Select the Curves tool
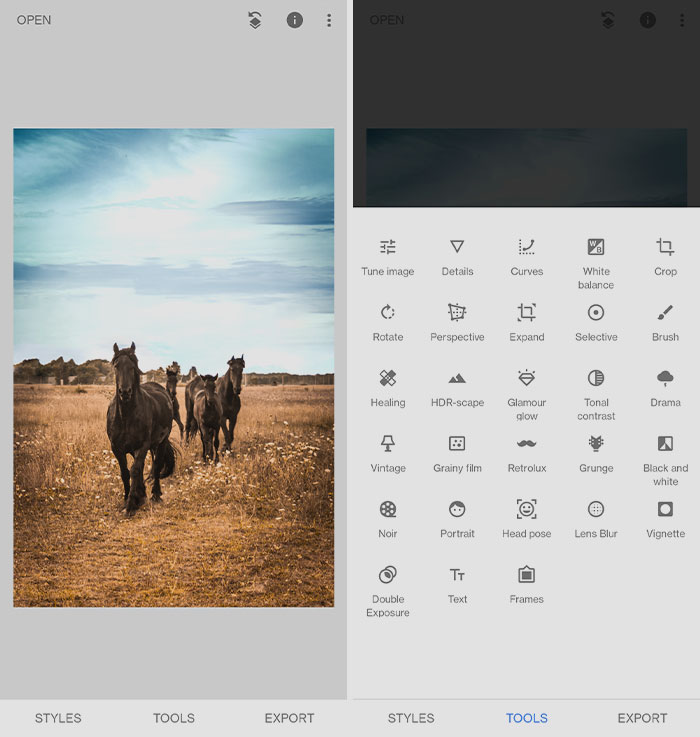The width and height of the screenshot is (700, 737). [526, 256]
